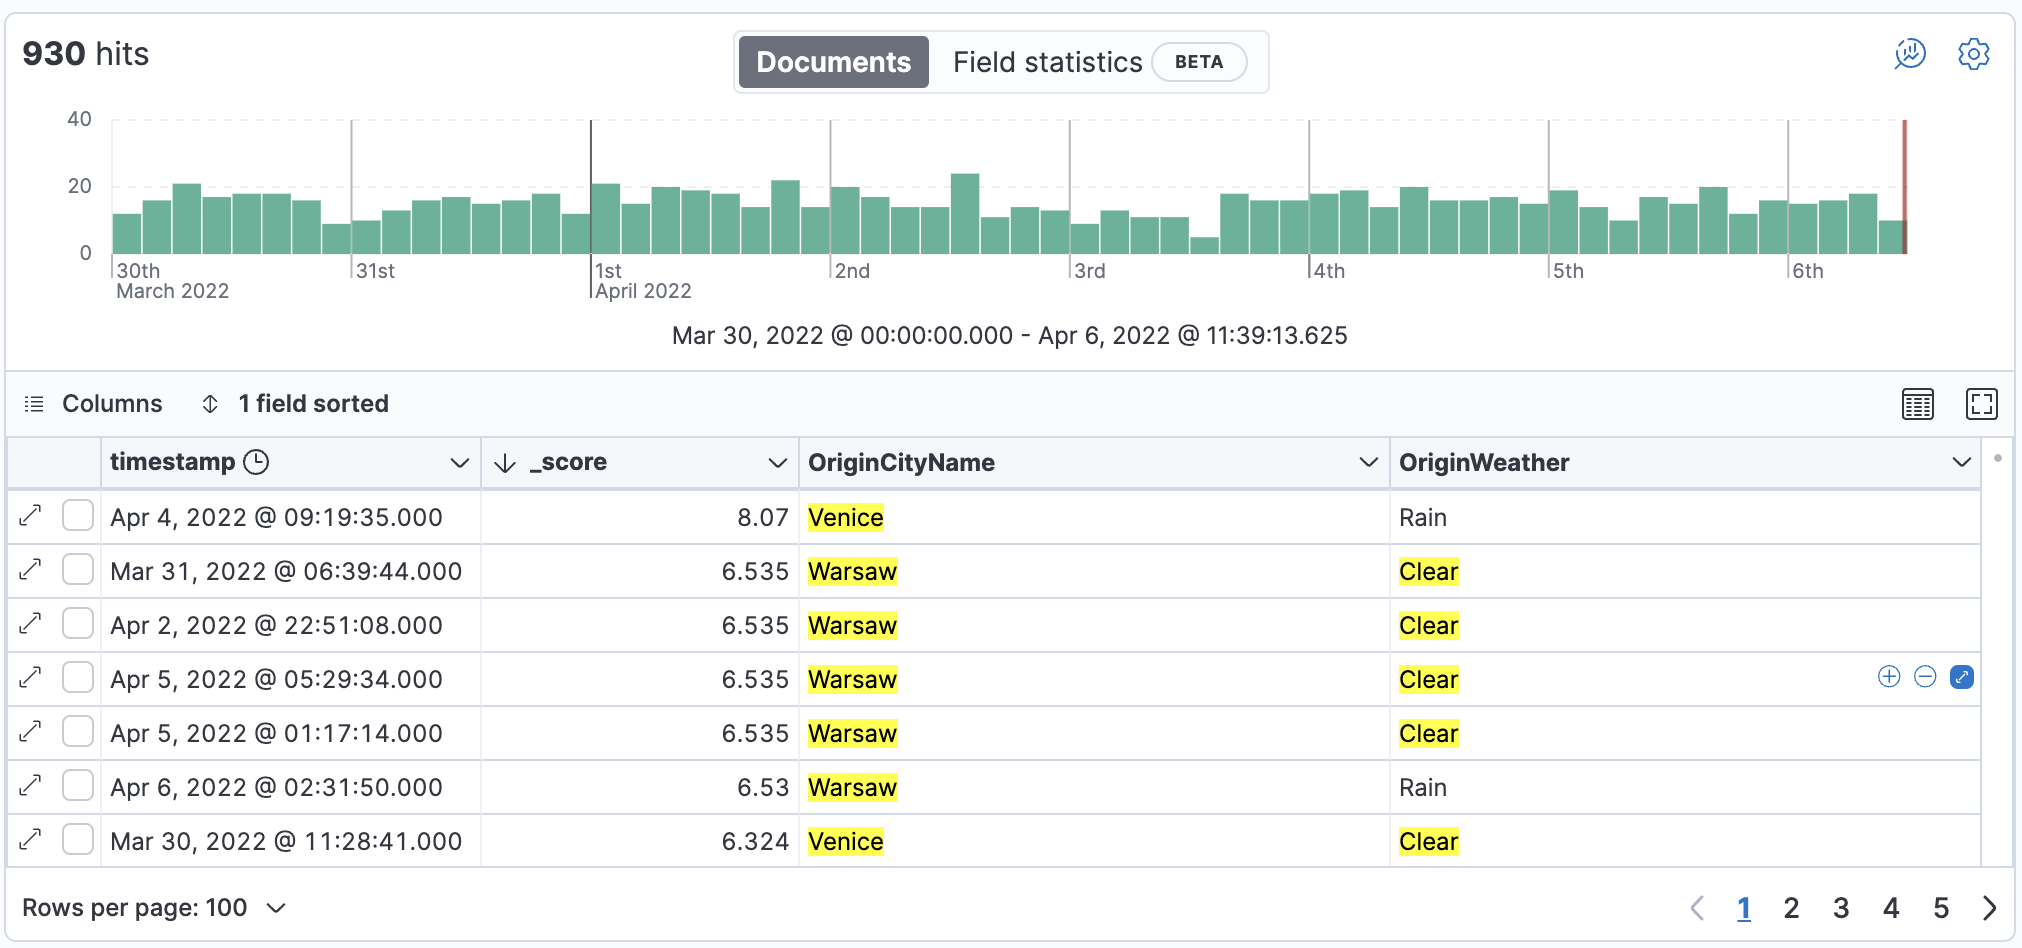Expand the Mar 30 11:28:41 document row
The height and width of the screenshot is (948, 2022).
click(31, 840)
